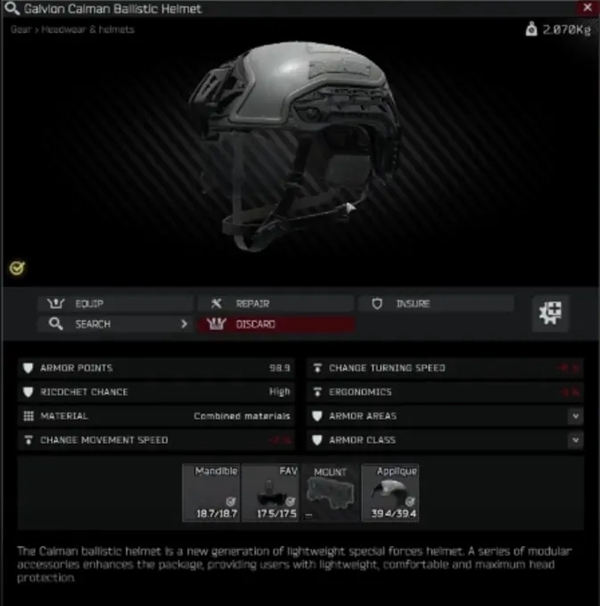Click the found-in-raid checkmark icon
This screenshot has width=600, height=606.
coord(17,267)
